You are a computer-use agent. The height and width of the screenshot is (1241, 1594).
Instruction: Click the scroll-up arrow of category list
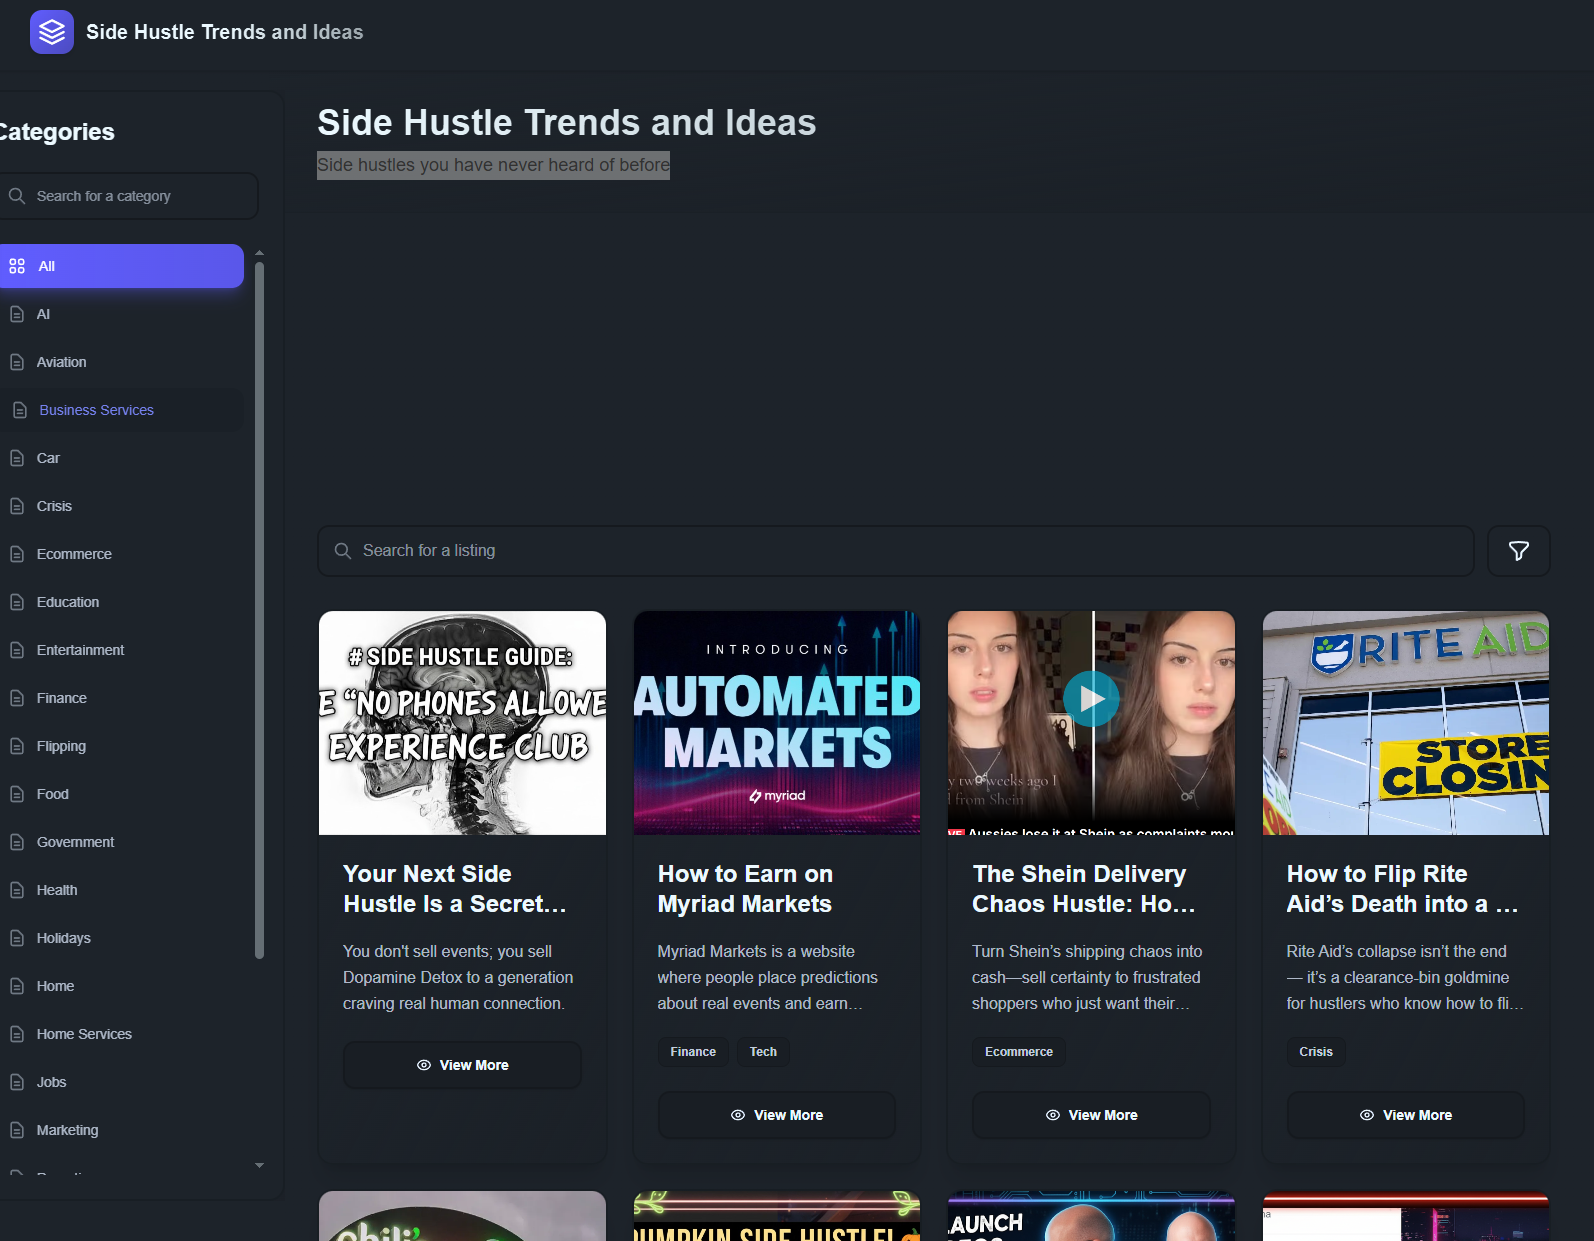click(x=260, y=253)
